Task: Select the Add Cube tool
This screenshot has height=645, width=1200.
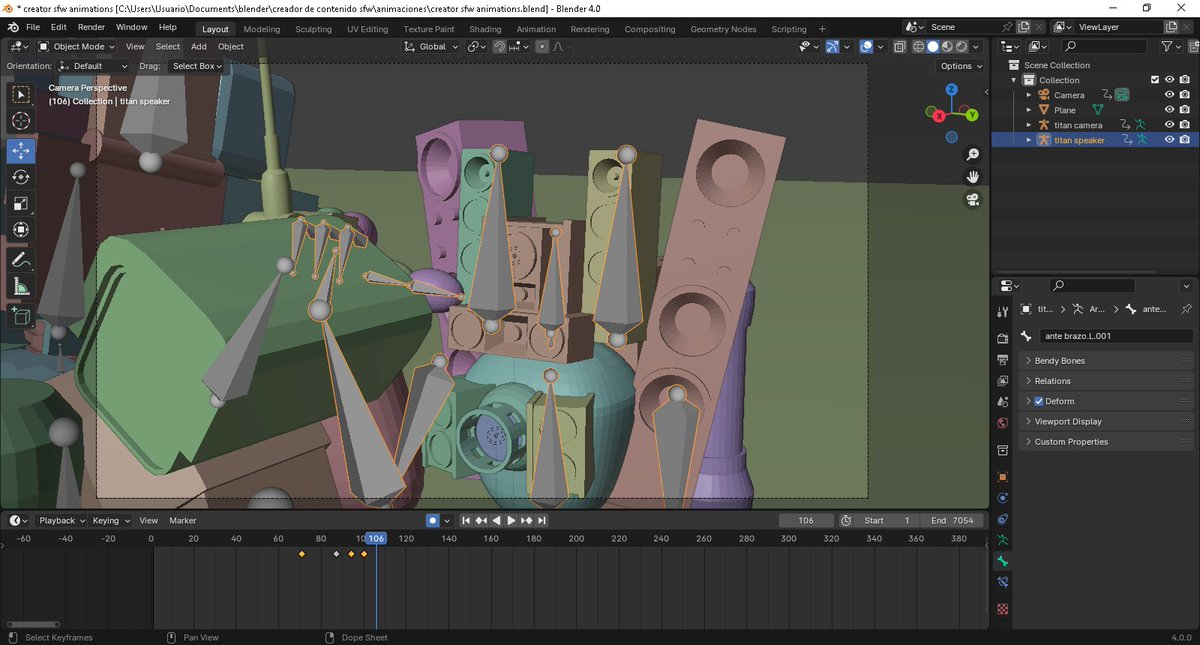Action: (x=20, y=317)
